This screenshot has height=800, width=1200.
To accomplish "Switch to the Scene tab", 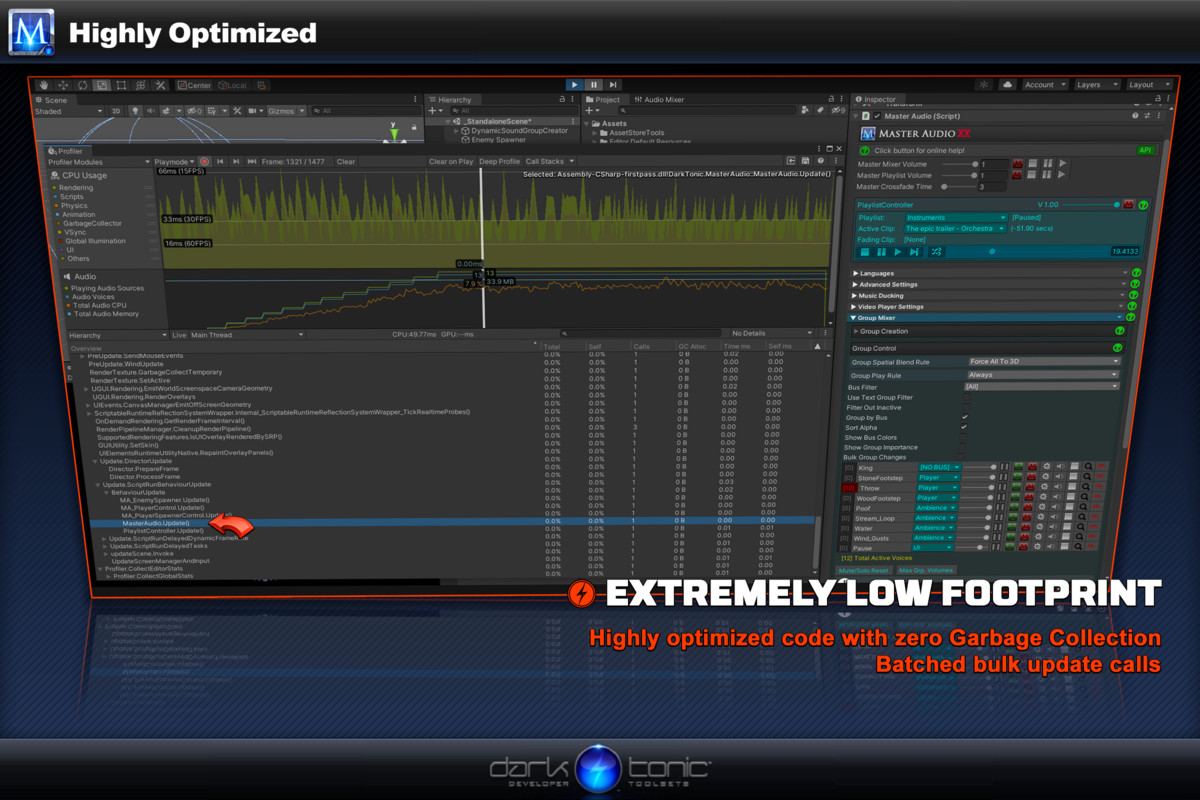I will click(52, 100).
